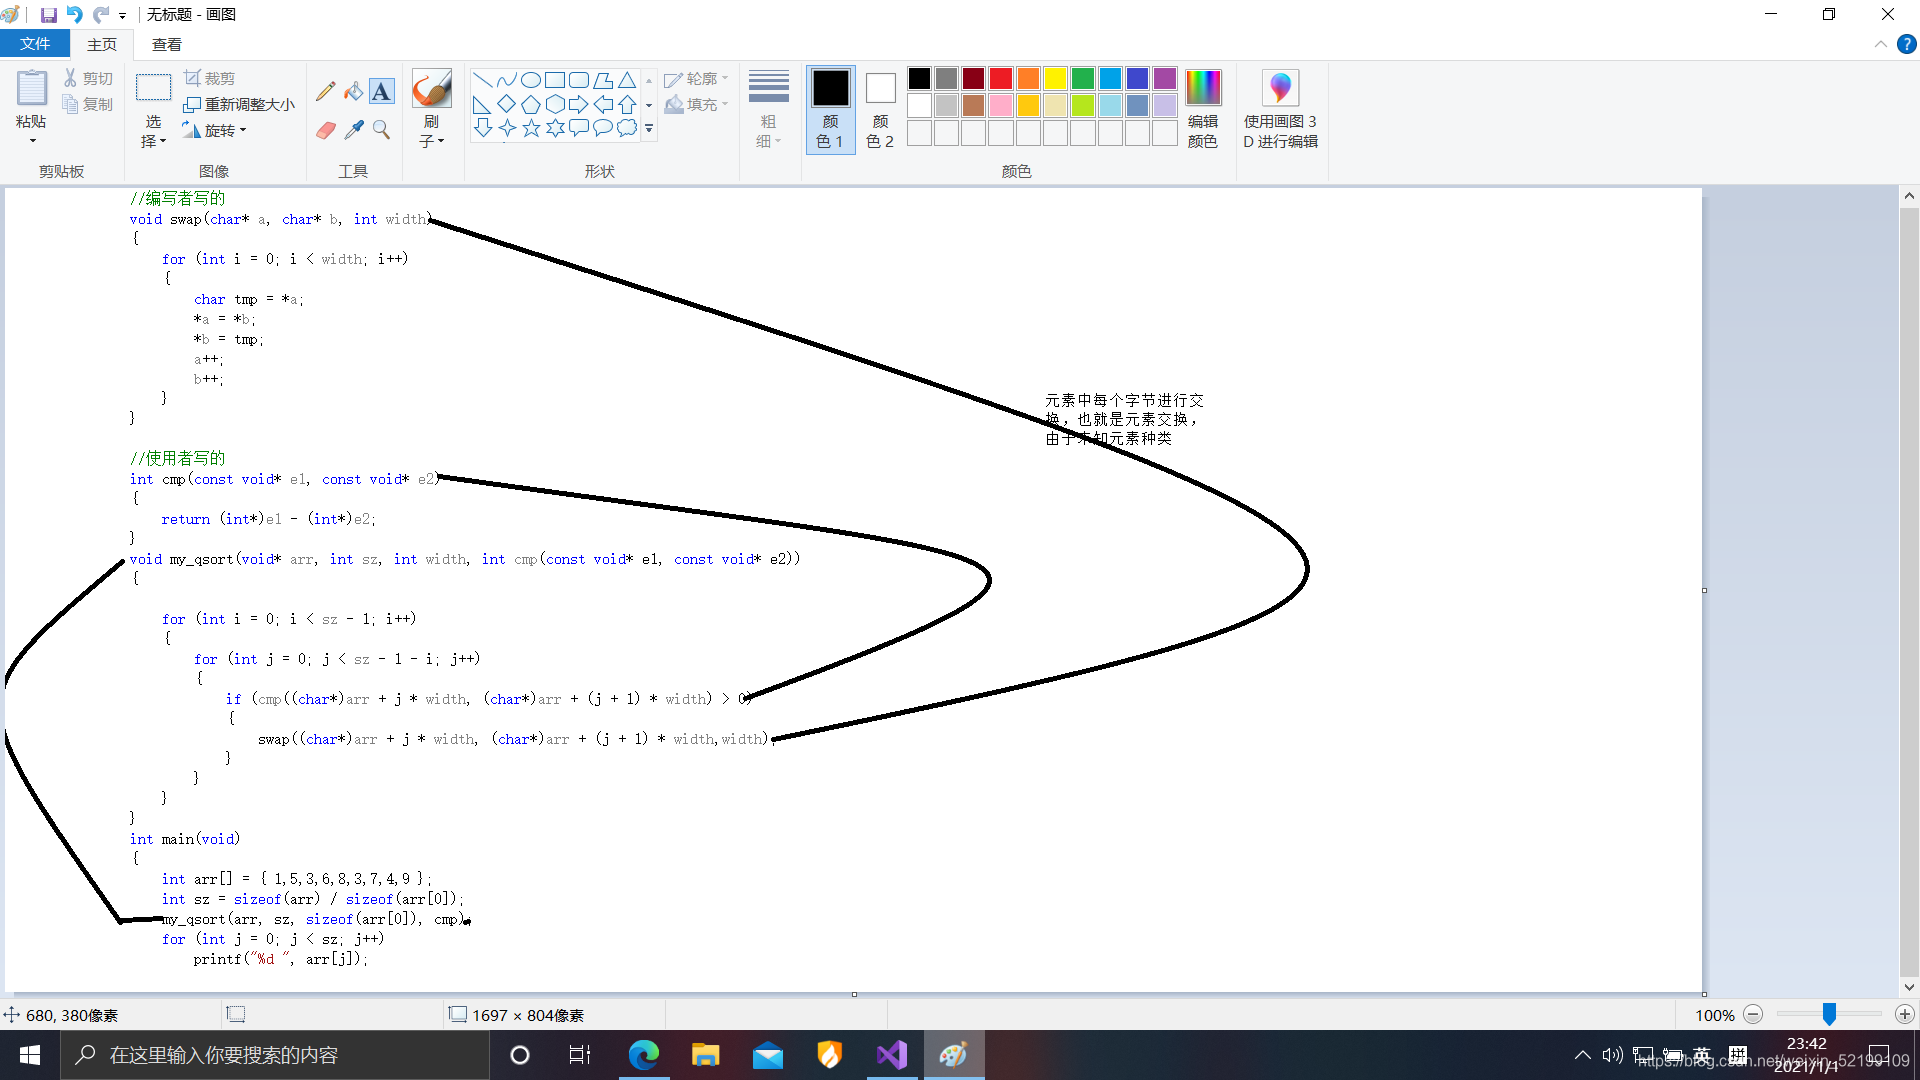1920x1080 pixels.
Task: Expand the shapes gallery more arrow
Action: pyautogui.click(x=649, y=129)
